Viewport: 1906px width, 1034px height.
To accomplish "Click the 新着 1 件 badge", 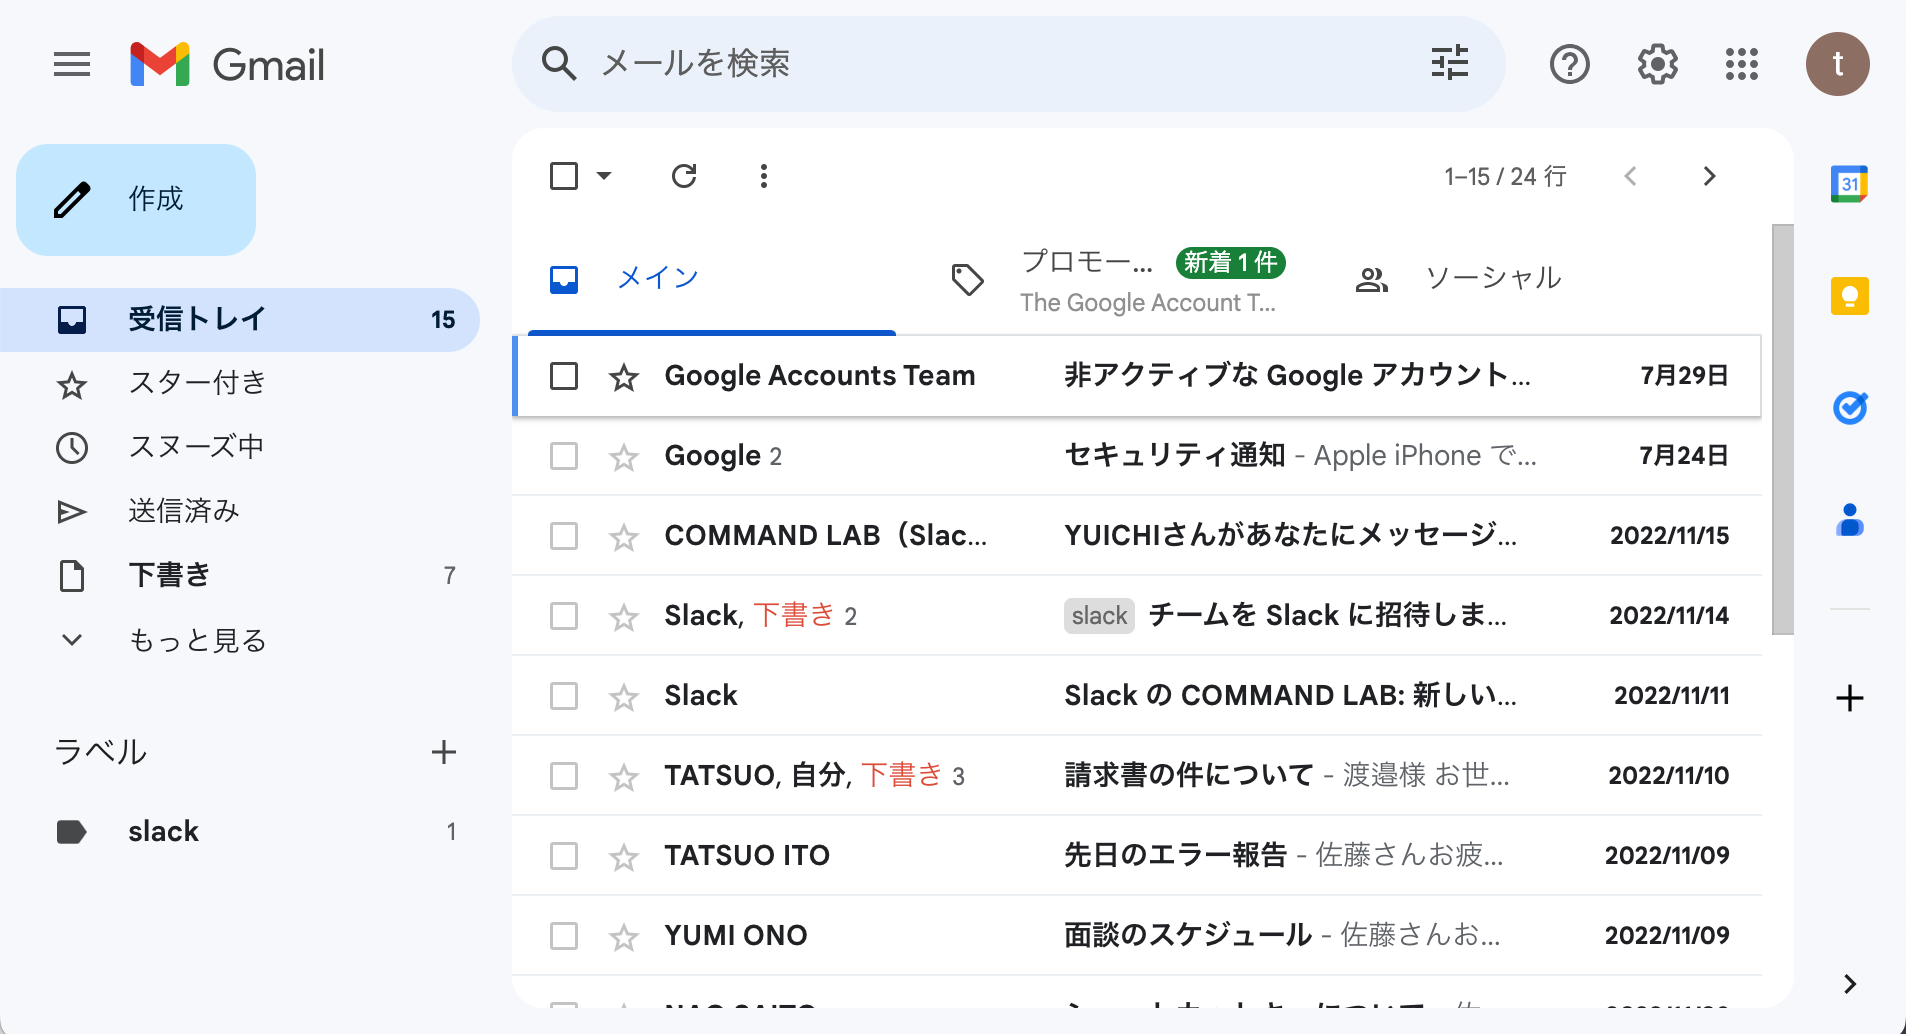I will pos(1231,262).
